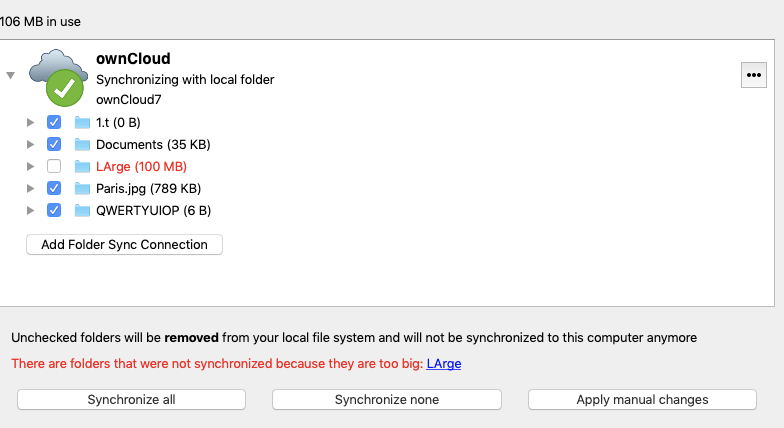Viewport: 784px width, 428px height.
Task: Uncheck the 1.t folder checkbox
Action: point(54,122)
